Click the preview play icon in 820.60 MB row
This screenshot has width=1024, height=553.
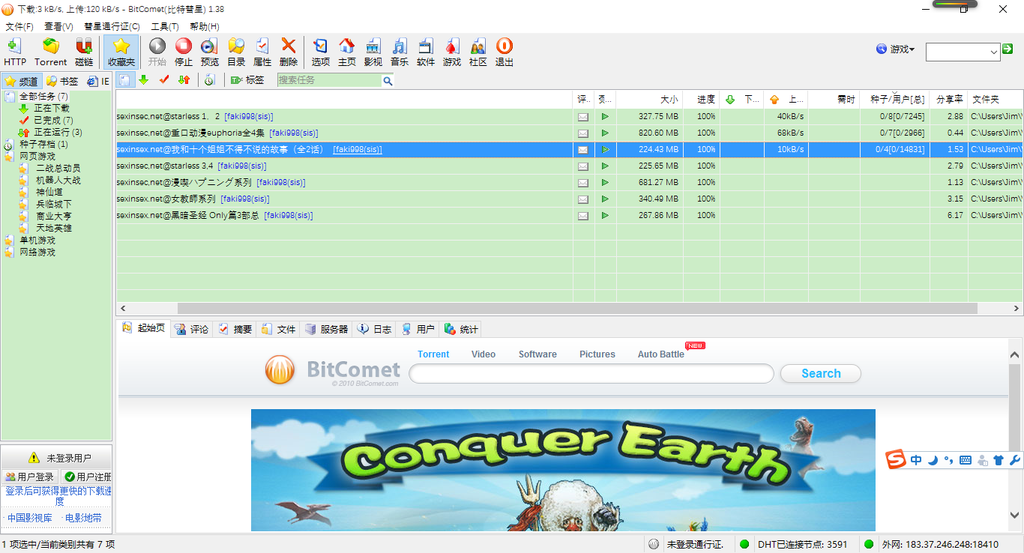[605, 133]
